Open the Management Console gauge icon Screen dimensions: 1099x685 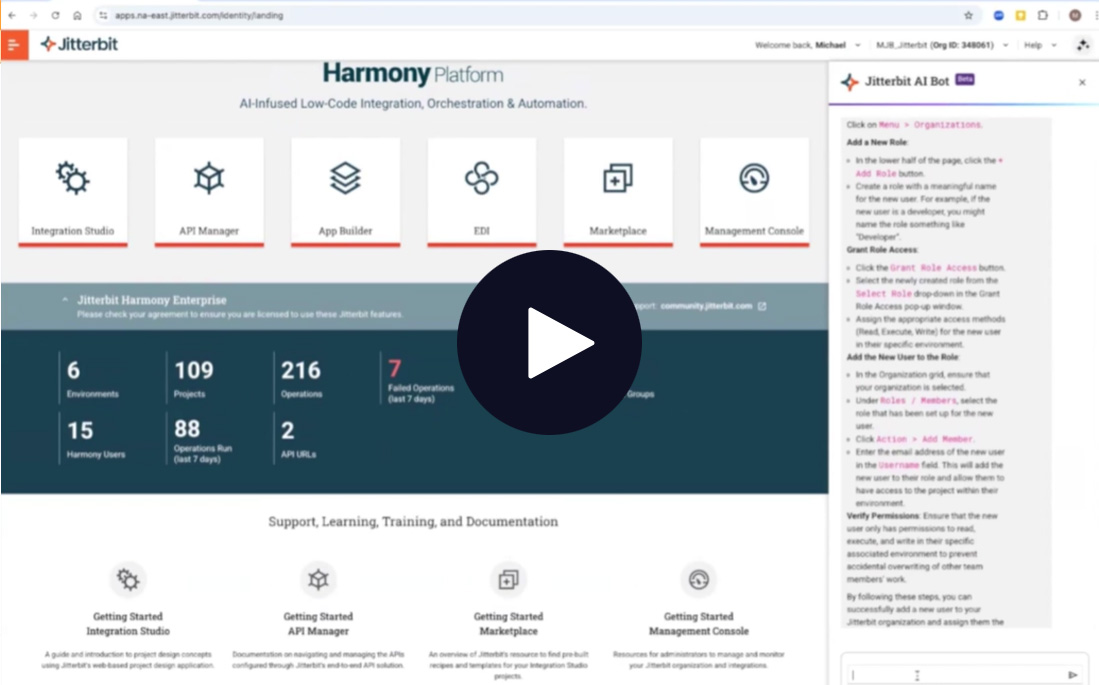753,178
